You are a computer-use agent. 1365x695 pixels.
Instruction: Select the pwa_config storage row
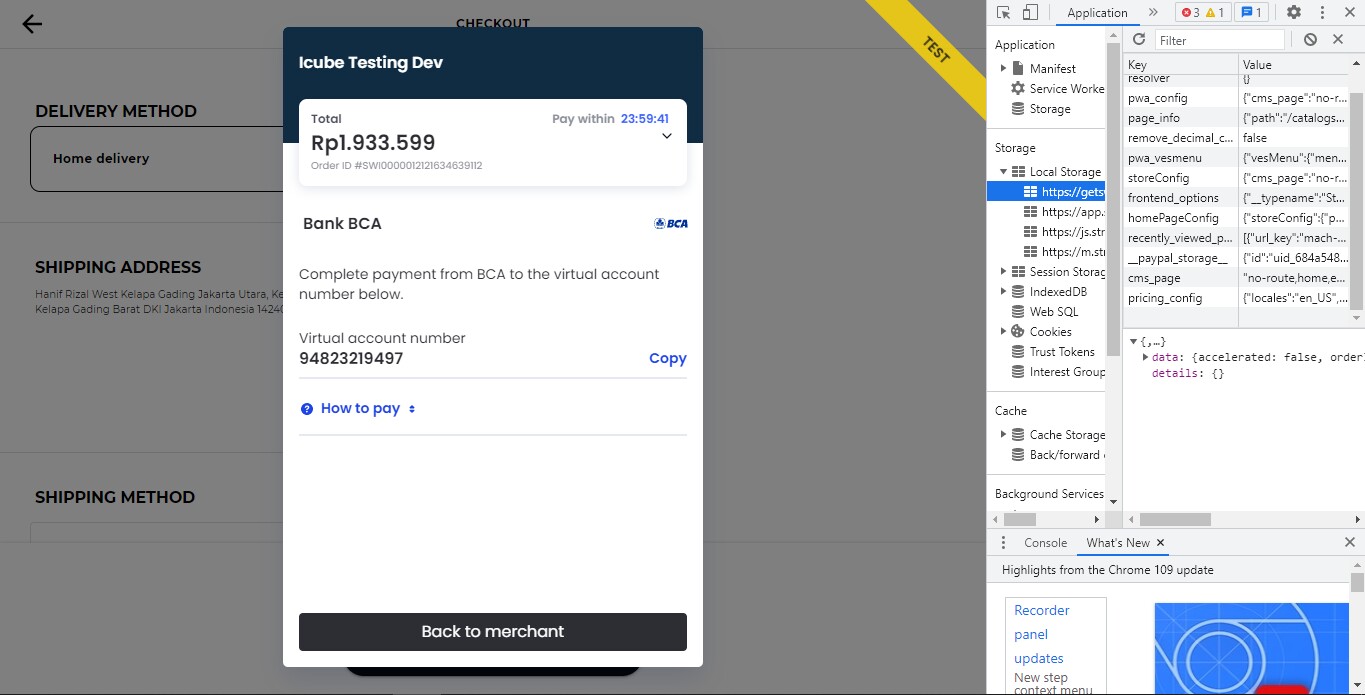click(x=1236, y=98)
